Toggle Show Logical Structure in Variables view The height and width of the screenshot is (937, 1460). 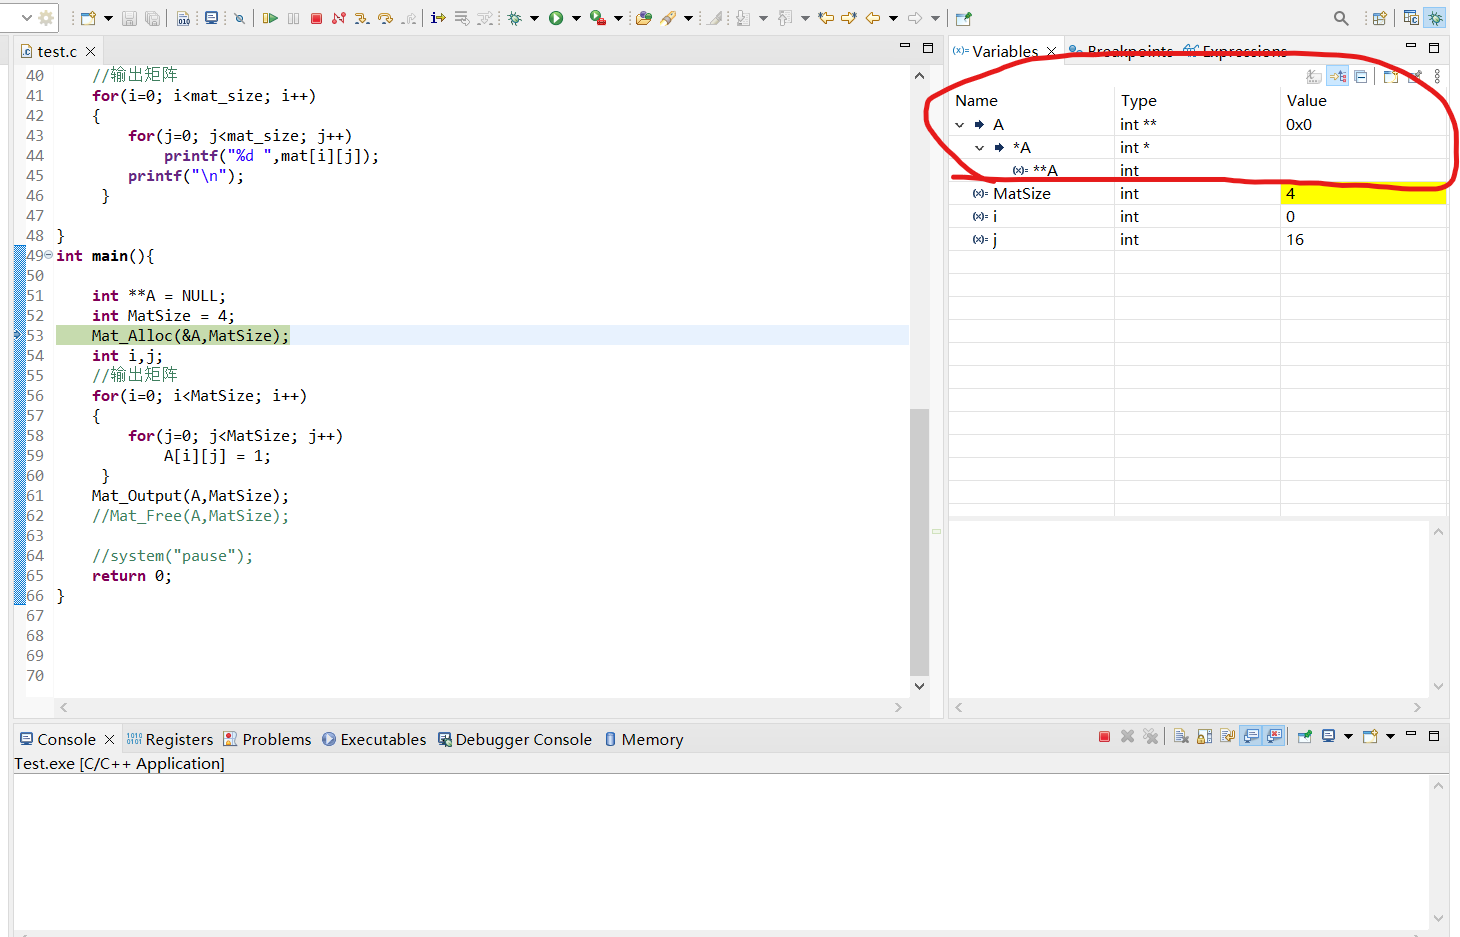pyautogui.click(x=1337, y=76)
